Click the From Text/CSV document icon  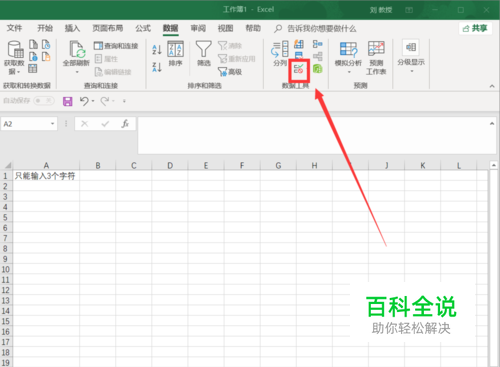[33, 44]
